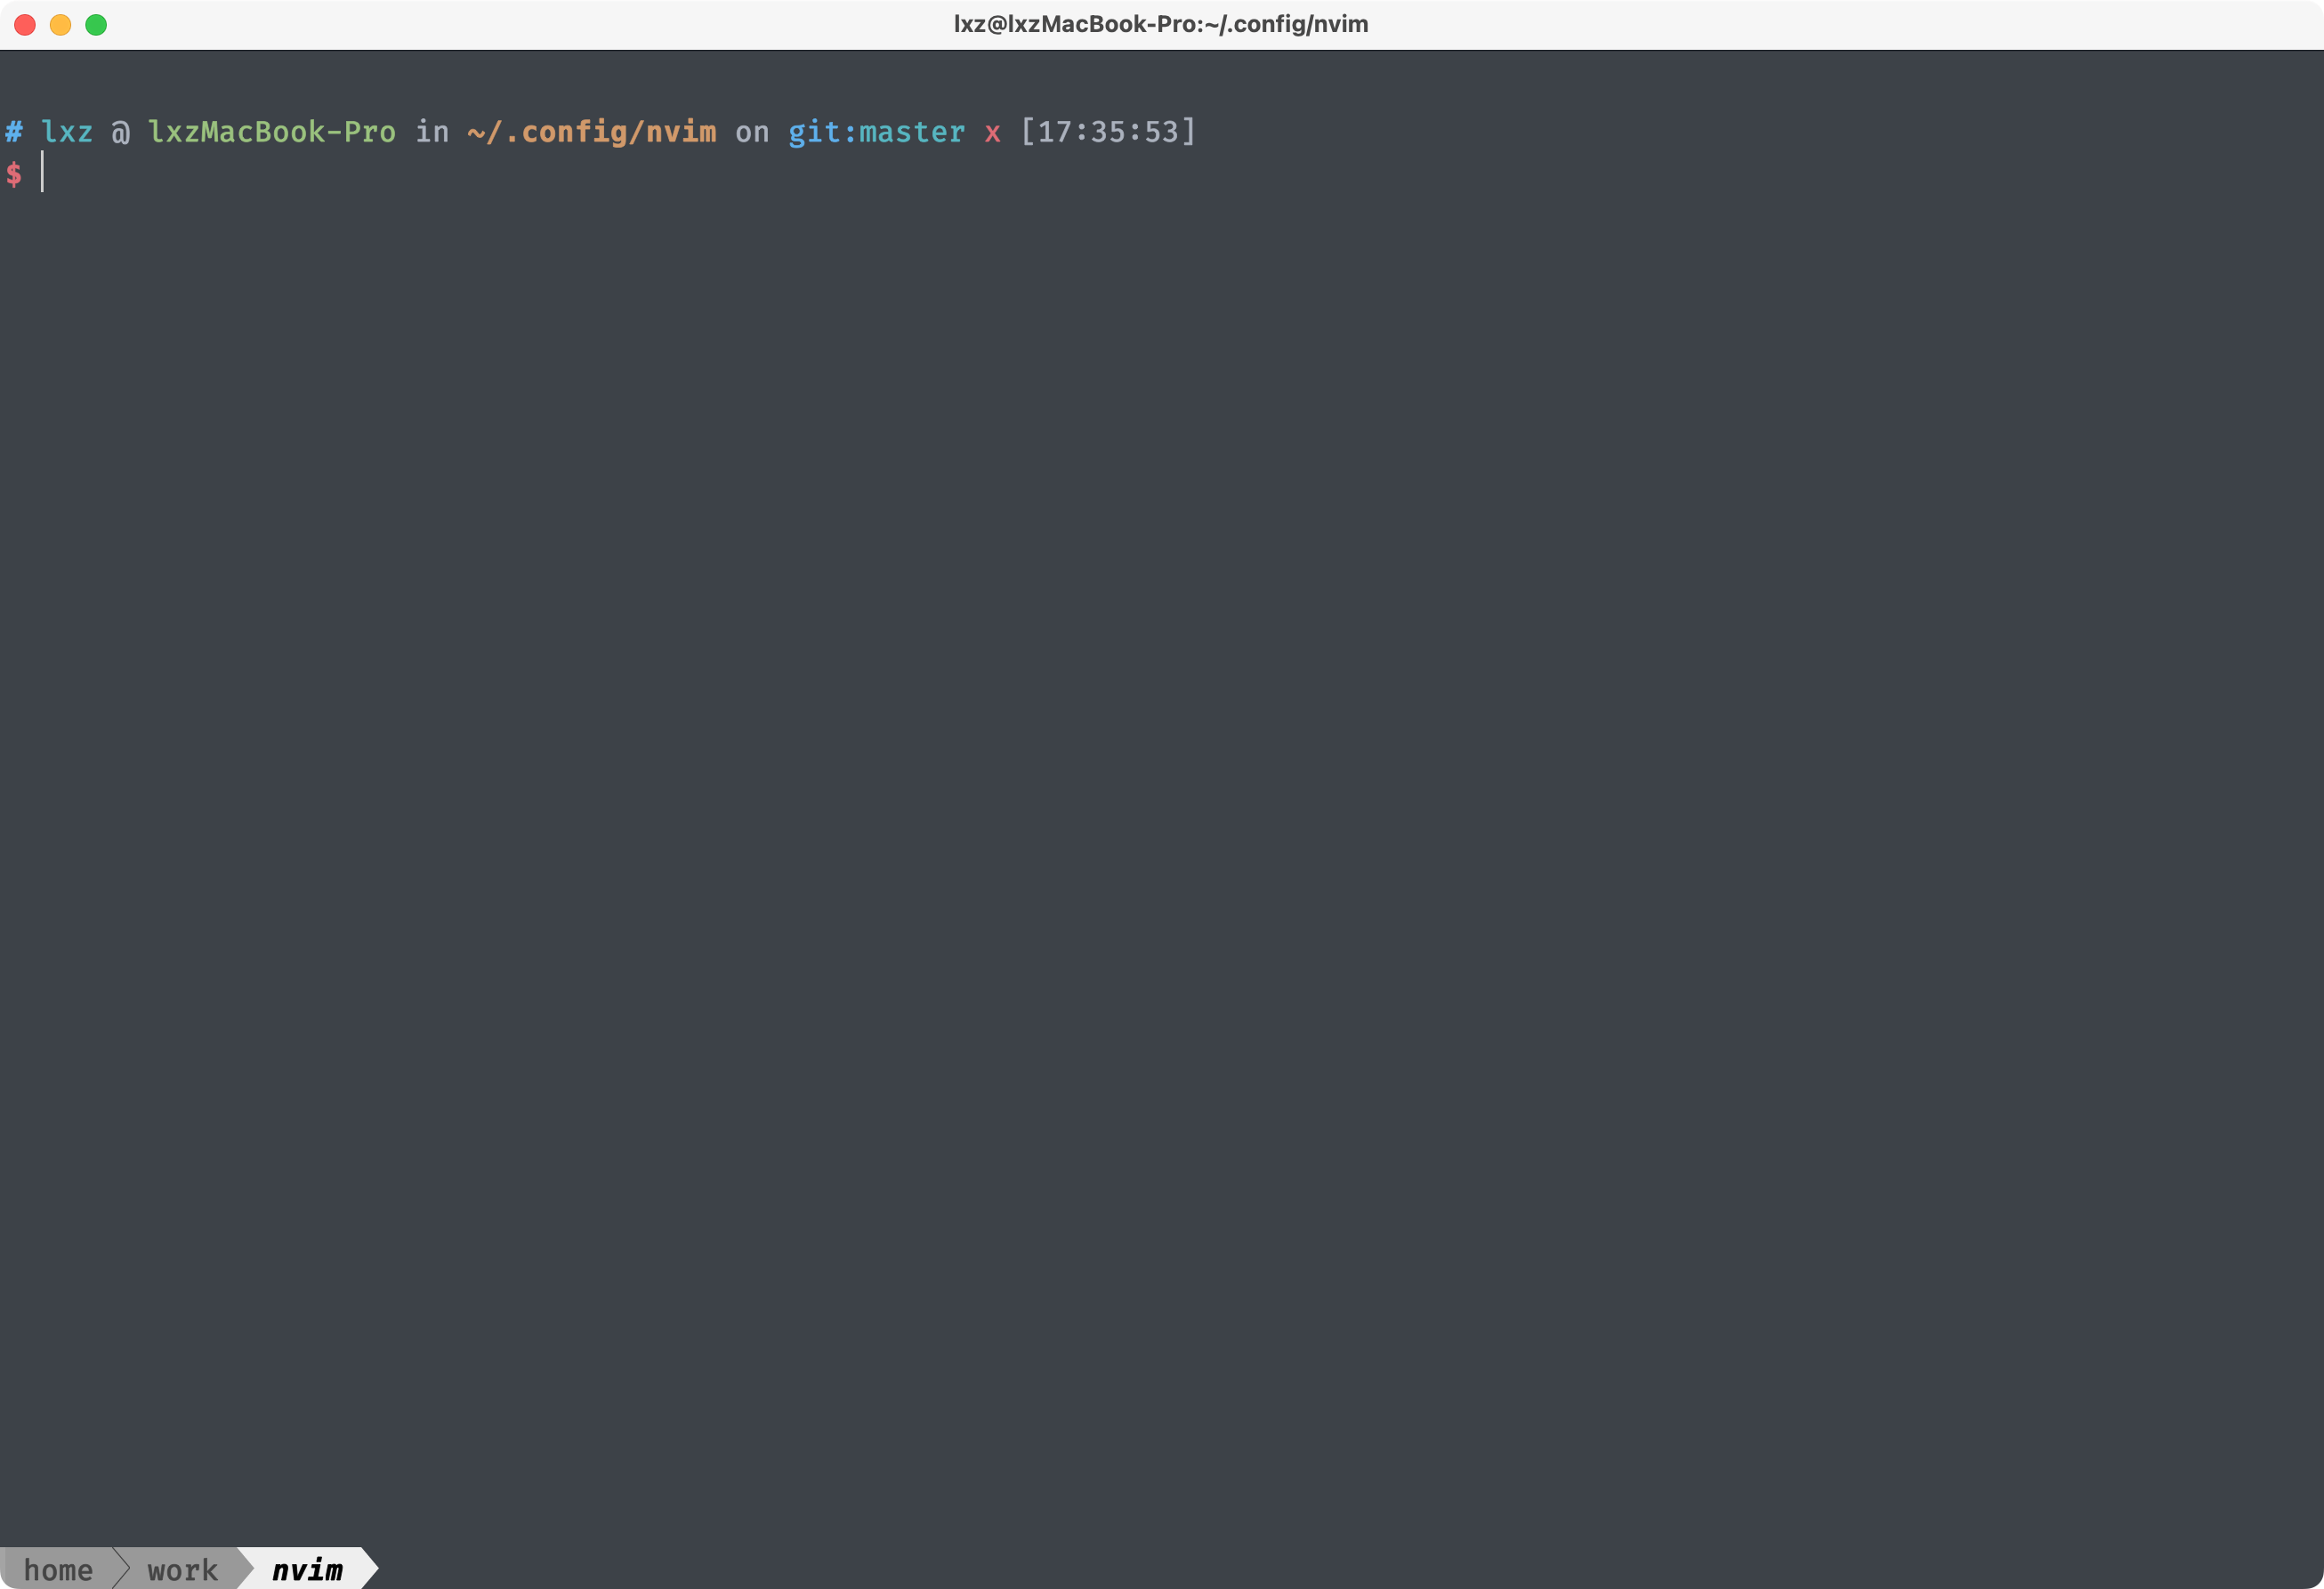
Task: Click the [17:35:53] timestamp
Action: (x=1108, y=132)
